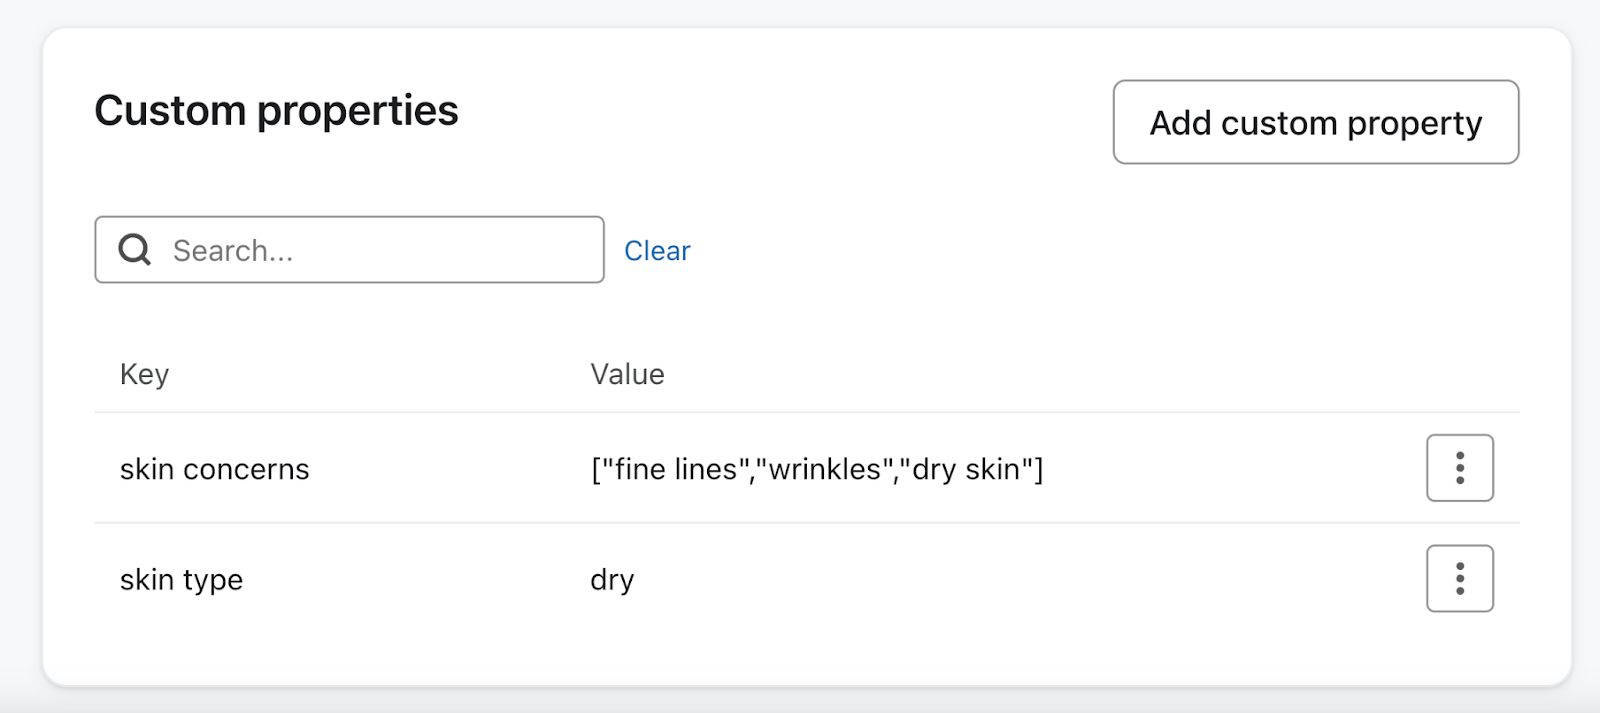Click the Key column header
1600x713 pixels.
point(144,374)
